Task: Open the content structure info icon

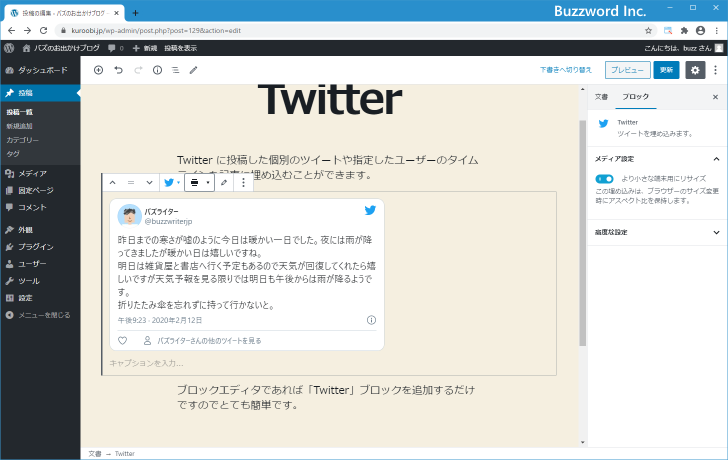Action: point(157,70)
